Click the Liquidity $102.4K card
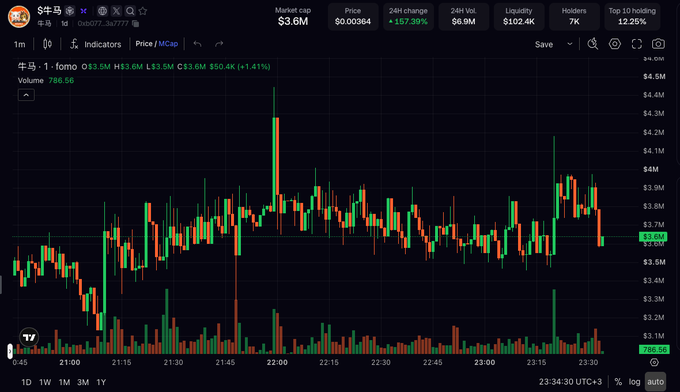 tap(519, 16)
